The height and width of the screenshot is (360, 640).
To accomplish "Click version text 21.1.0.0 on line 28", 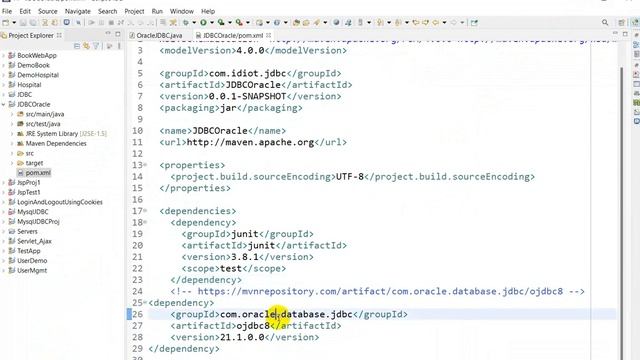I will point(242,338).
